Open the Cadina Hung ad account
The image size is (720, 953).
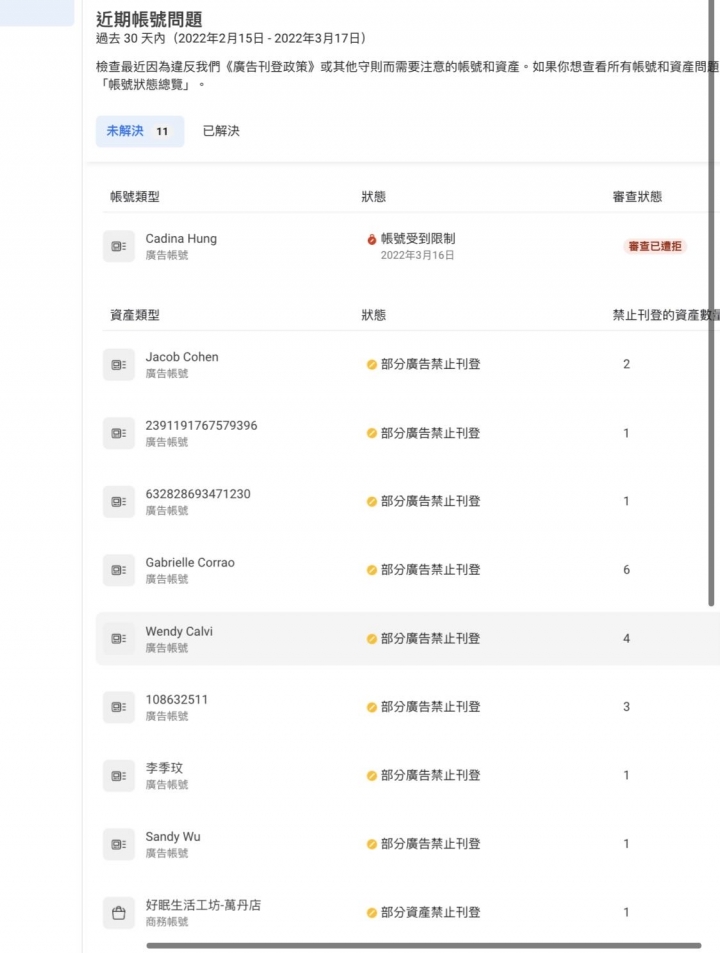[181, 239]
